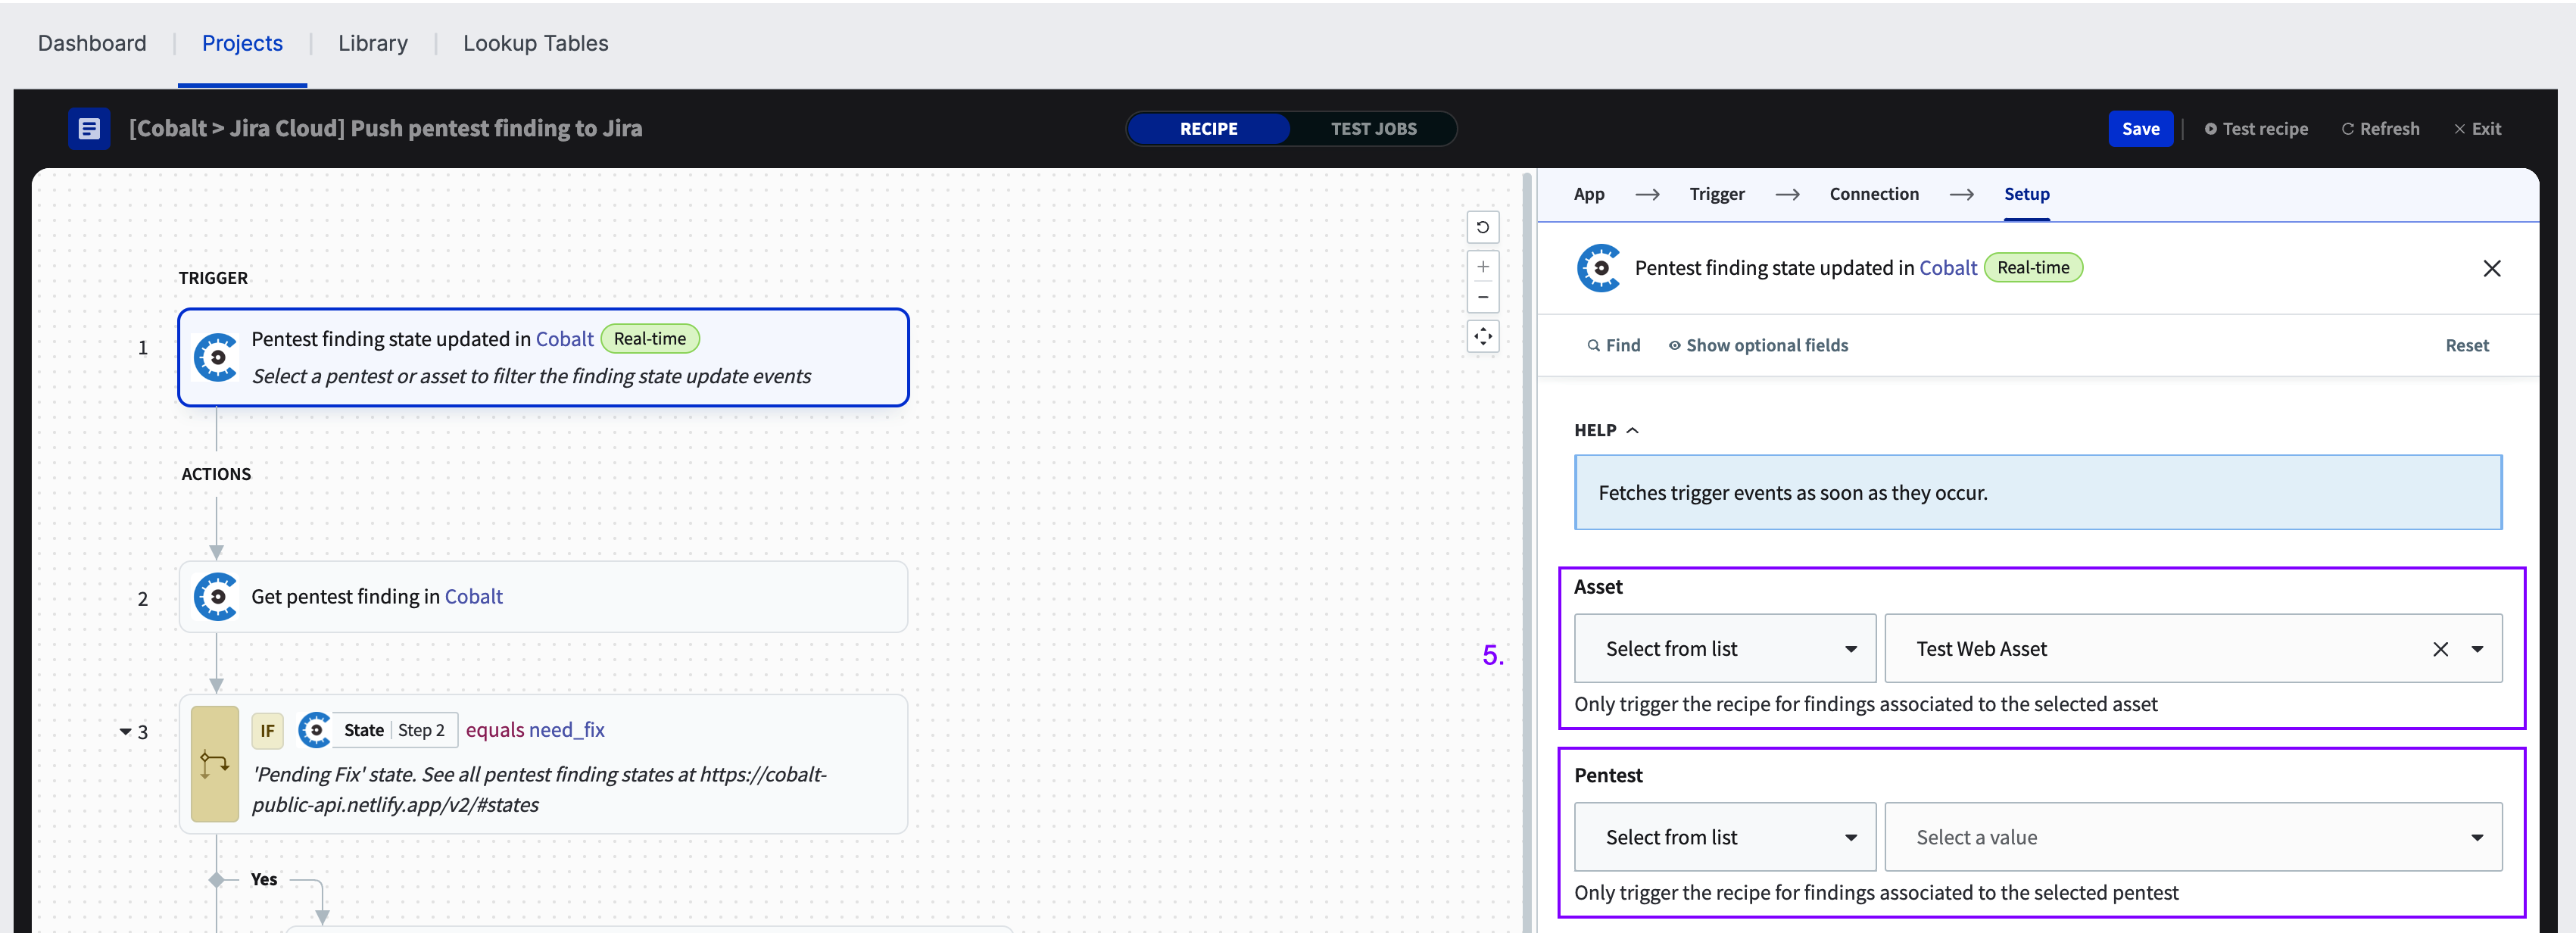Expand Show optional fields section
This screenshot has width=2576, height=933.
click(1756, 343)
